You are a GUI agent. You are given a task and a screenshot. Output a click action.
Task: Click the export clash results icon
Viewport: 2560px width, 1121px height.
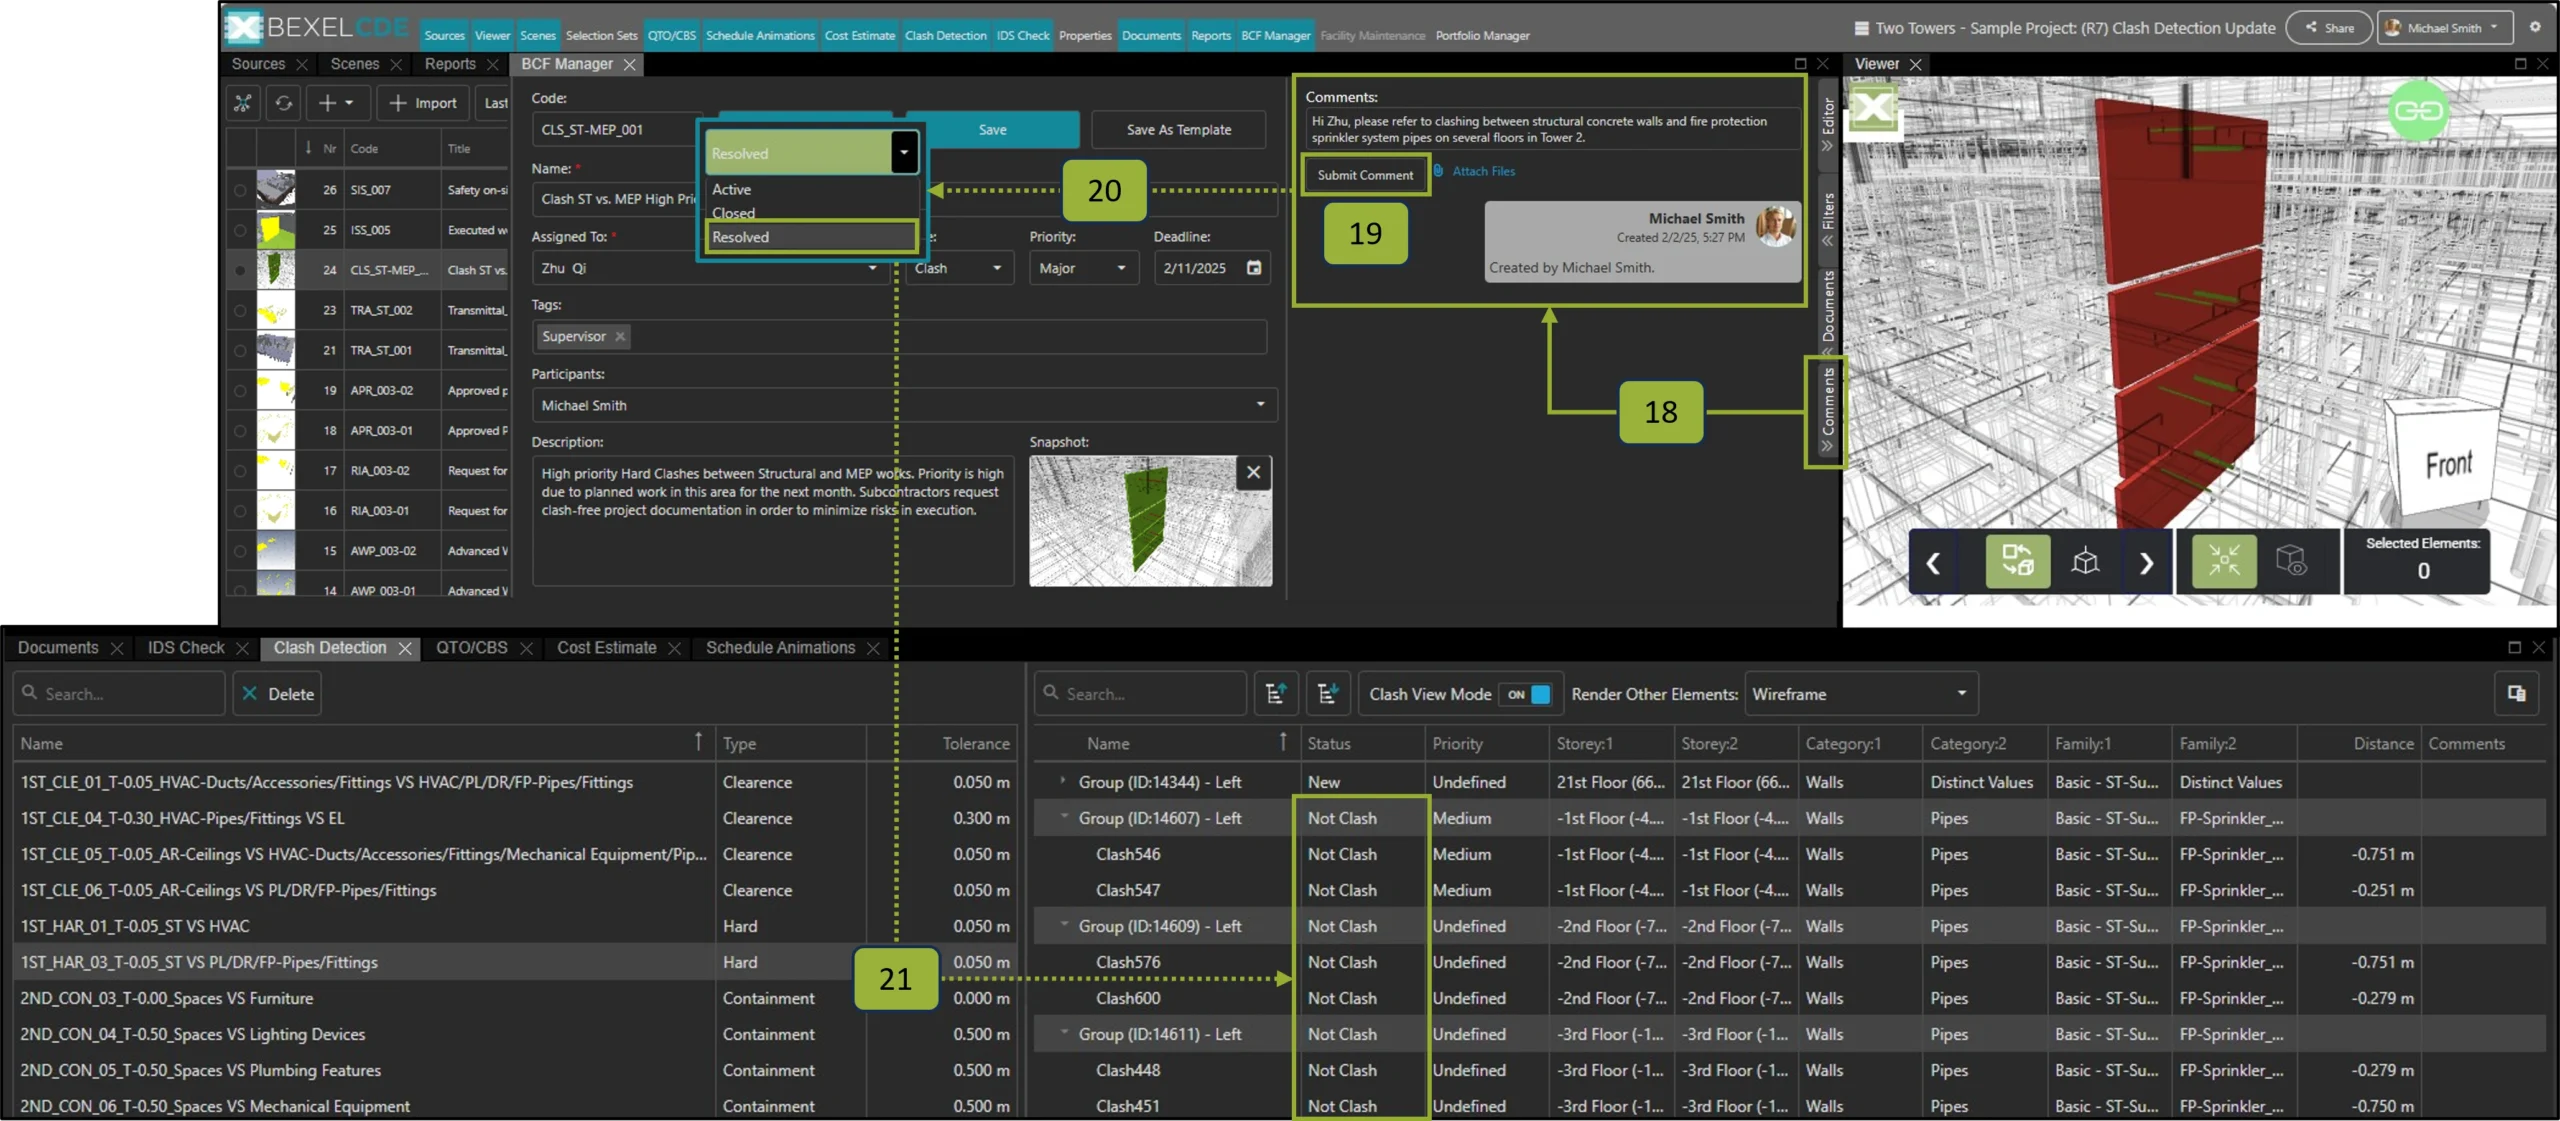point(2517,694)
